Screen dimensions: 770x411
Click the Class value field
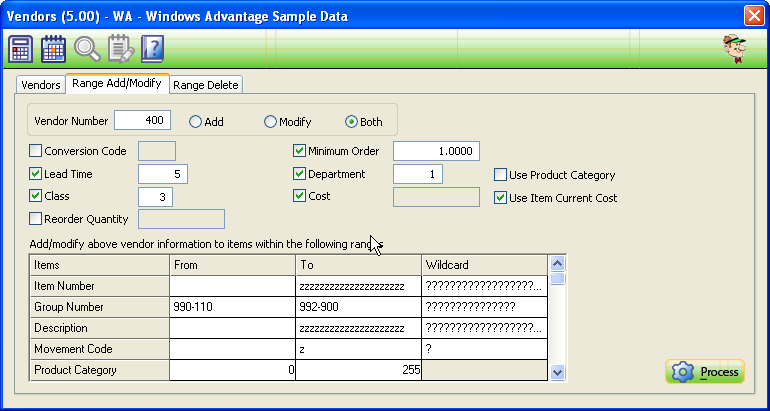(155, 197)
